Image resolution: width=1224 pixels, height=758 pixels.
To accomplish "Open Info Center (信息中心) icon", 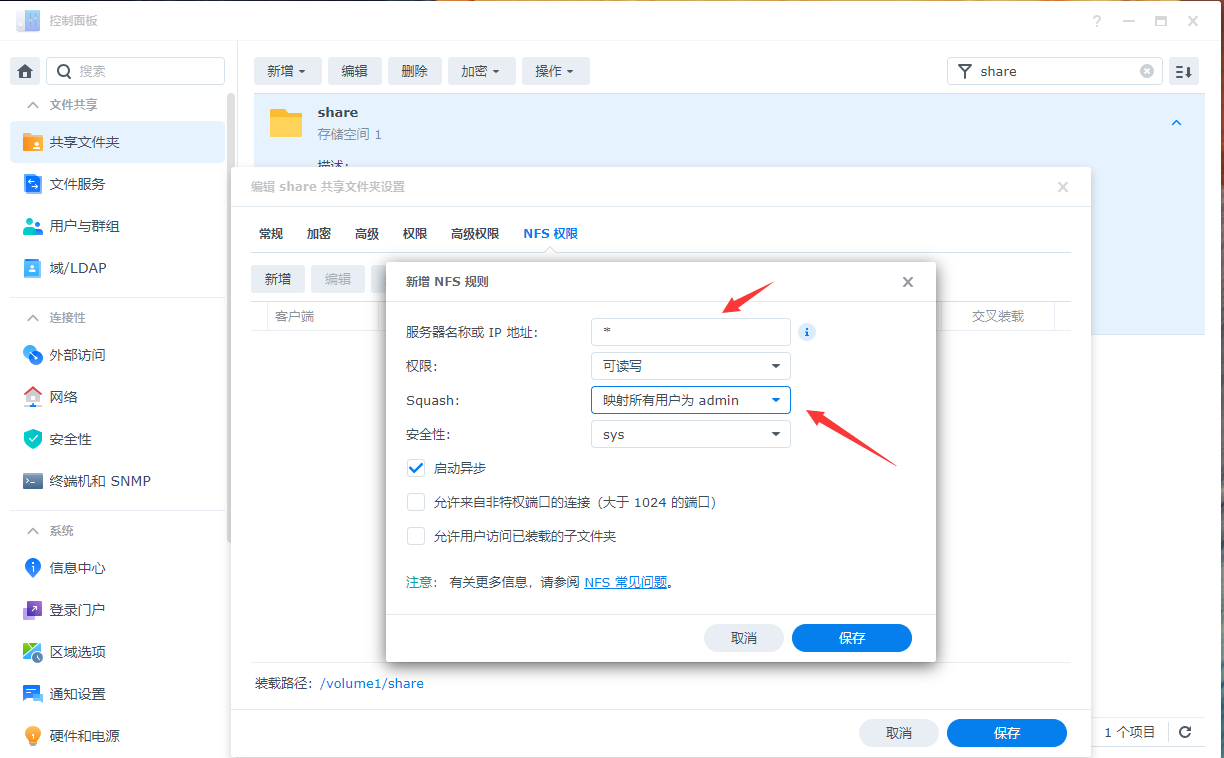I will coord(33,568).
